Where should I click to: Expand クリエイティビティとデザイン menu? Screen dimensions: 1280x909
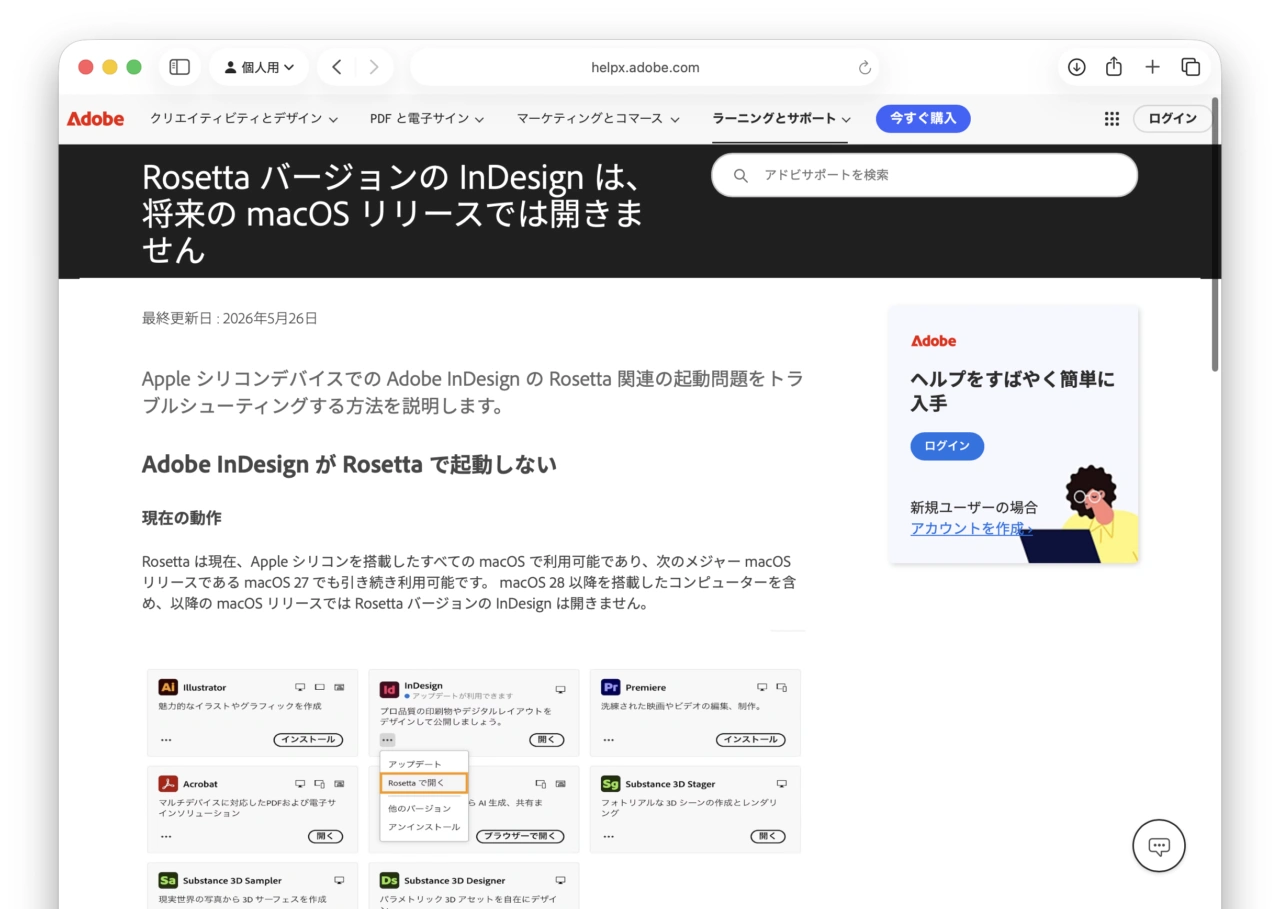pos(244,118)
